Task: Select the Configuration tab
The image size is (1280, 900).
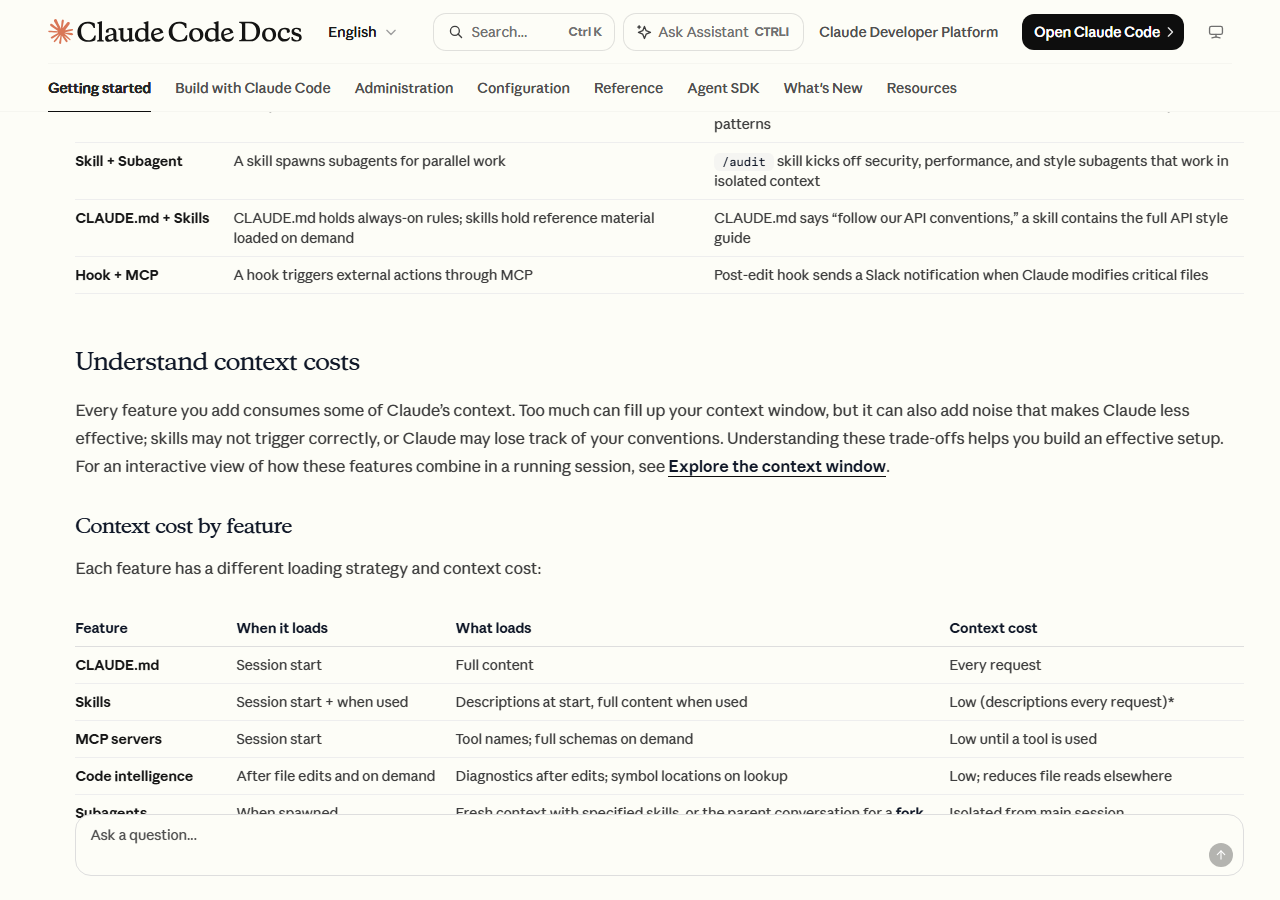Action: pos(524,88)
